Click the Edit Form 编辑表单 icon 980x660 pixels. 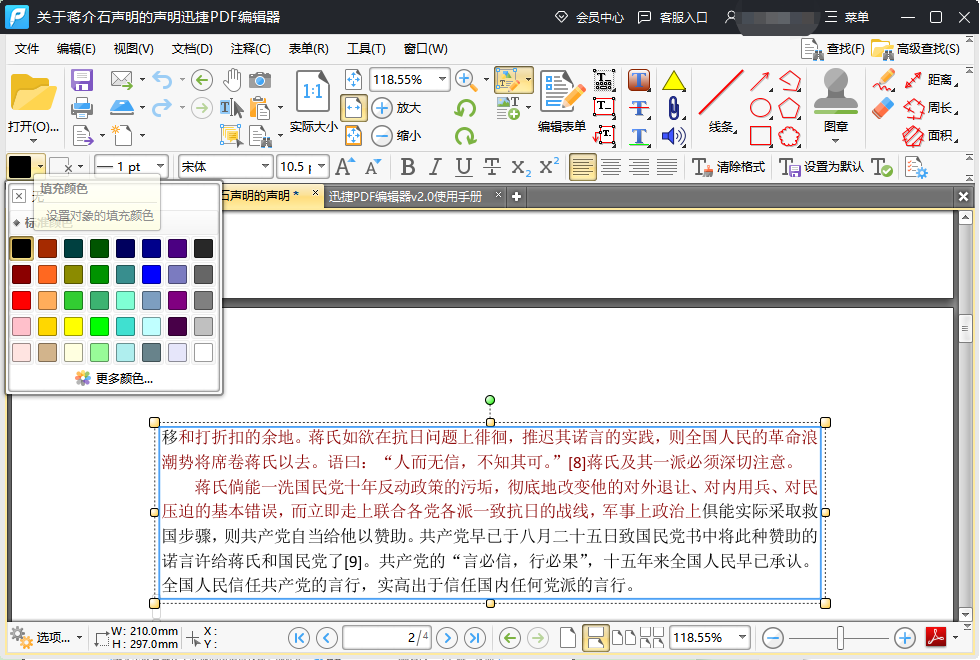pyautogui.click(x=562, y=100)
